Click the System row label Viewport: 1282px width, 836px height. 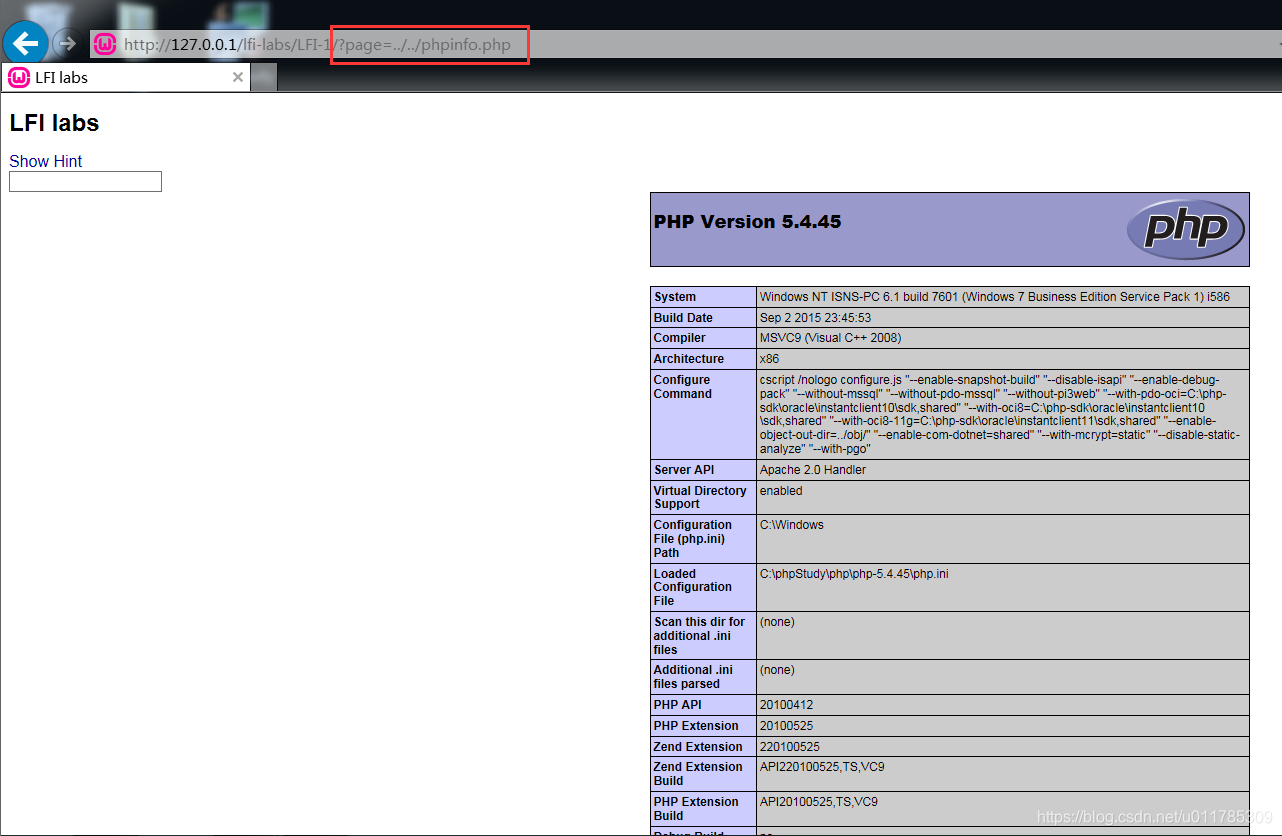pos(675,297)
